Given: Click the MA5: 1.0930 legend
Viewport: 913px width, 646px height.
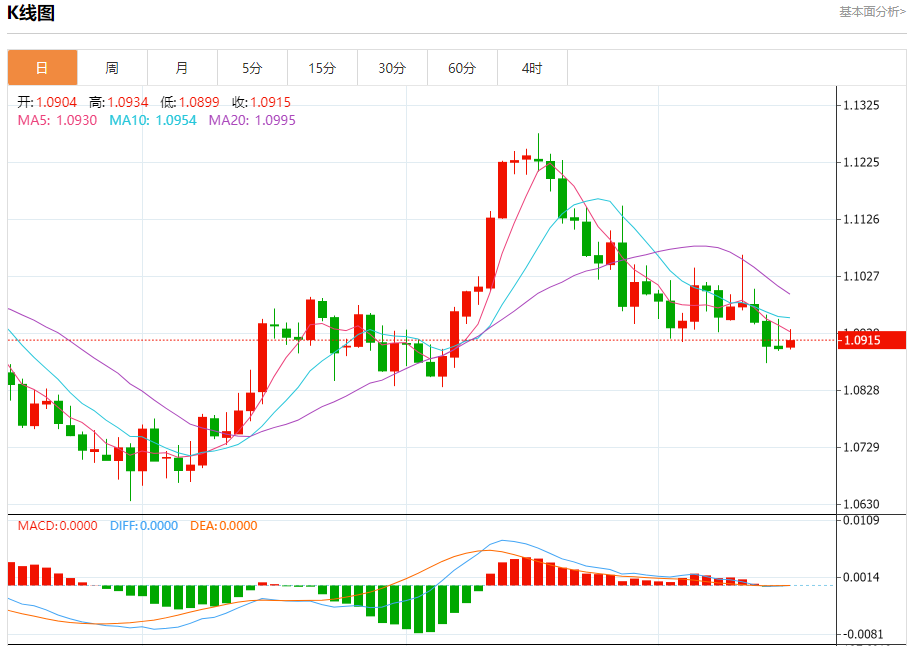Looking at the screenshot, I should coord(57,121).
